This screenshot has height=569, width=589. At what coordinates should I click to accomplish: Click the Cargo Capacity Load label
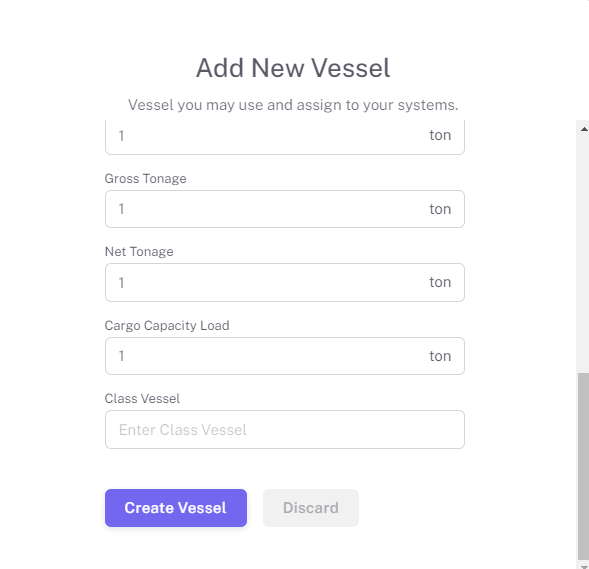click(x=167, y=325)
